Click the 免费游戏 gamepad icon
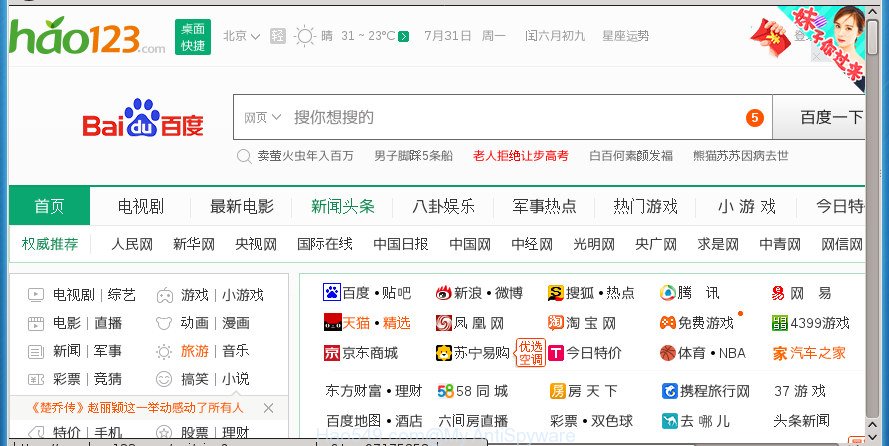Viewport: 889px width, 446px height. [x=668, y=323]
